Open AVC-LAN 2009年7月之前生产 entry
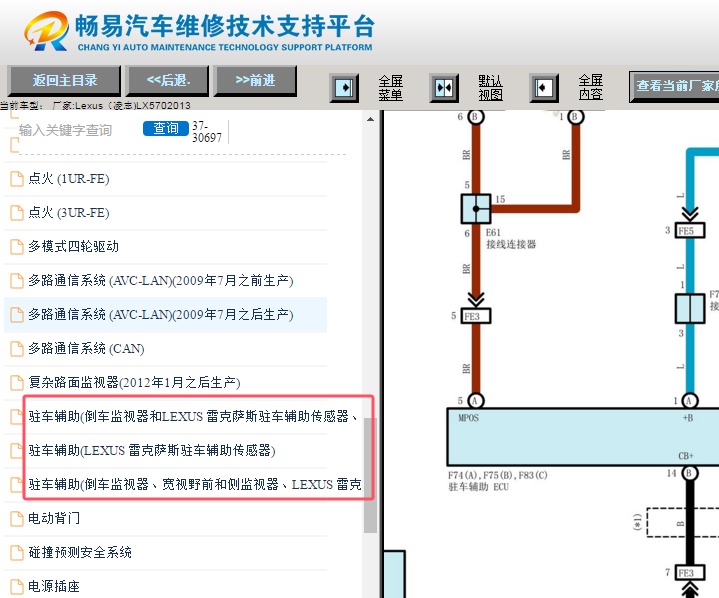This screenshot has height=598, width=719. [160, 281]
